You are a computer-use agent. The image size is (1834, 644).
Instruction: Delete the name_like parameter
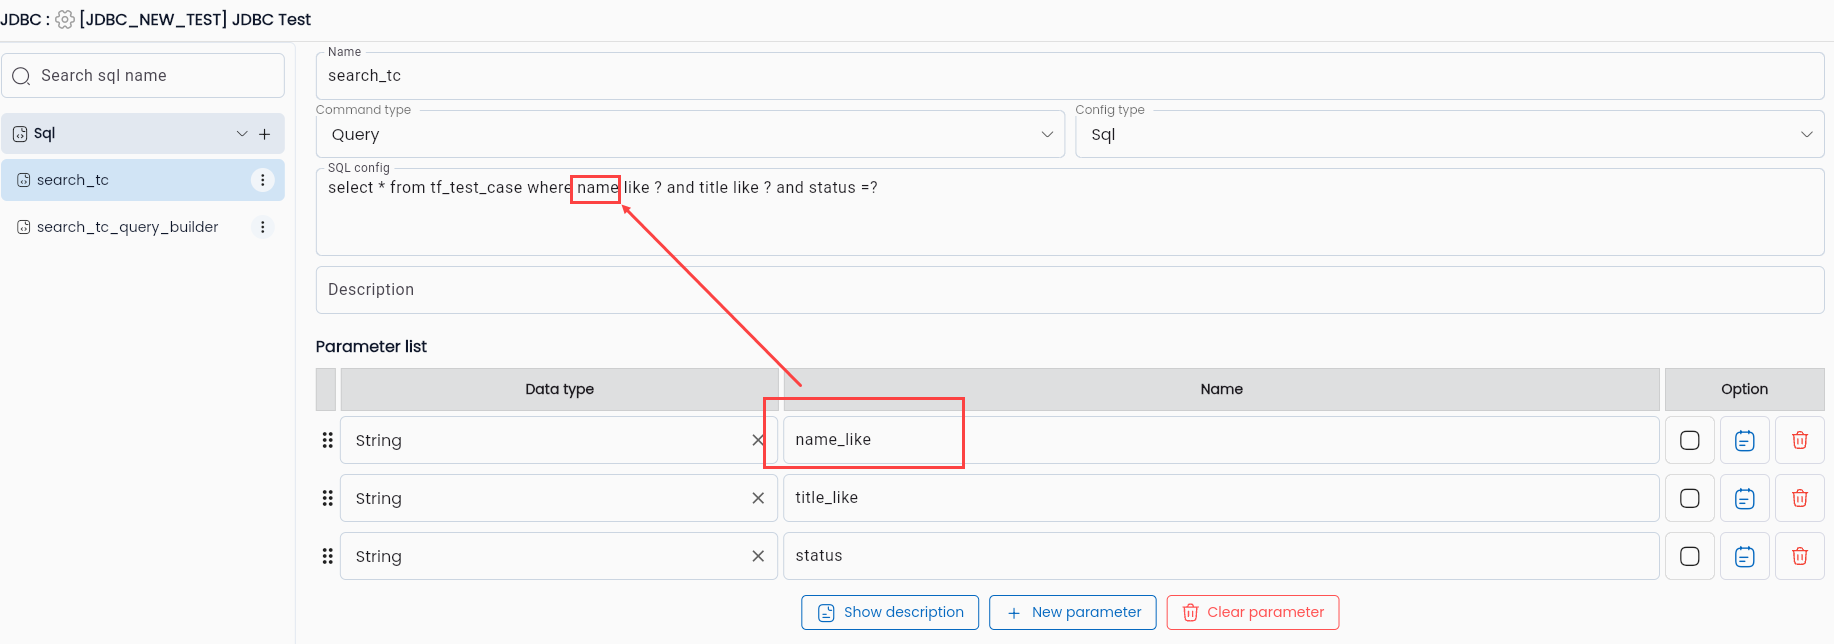tap(1800, 440)
